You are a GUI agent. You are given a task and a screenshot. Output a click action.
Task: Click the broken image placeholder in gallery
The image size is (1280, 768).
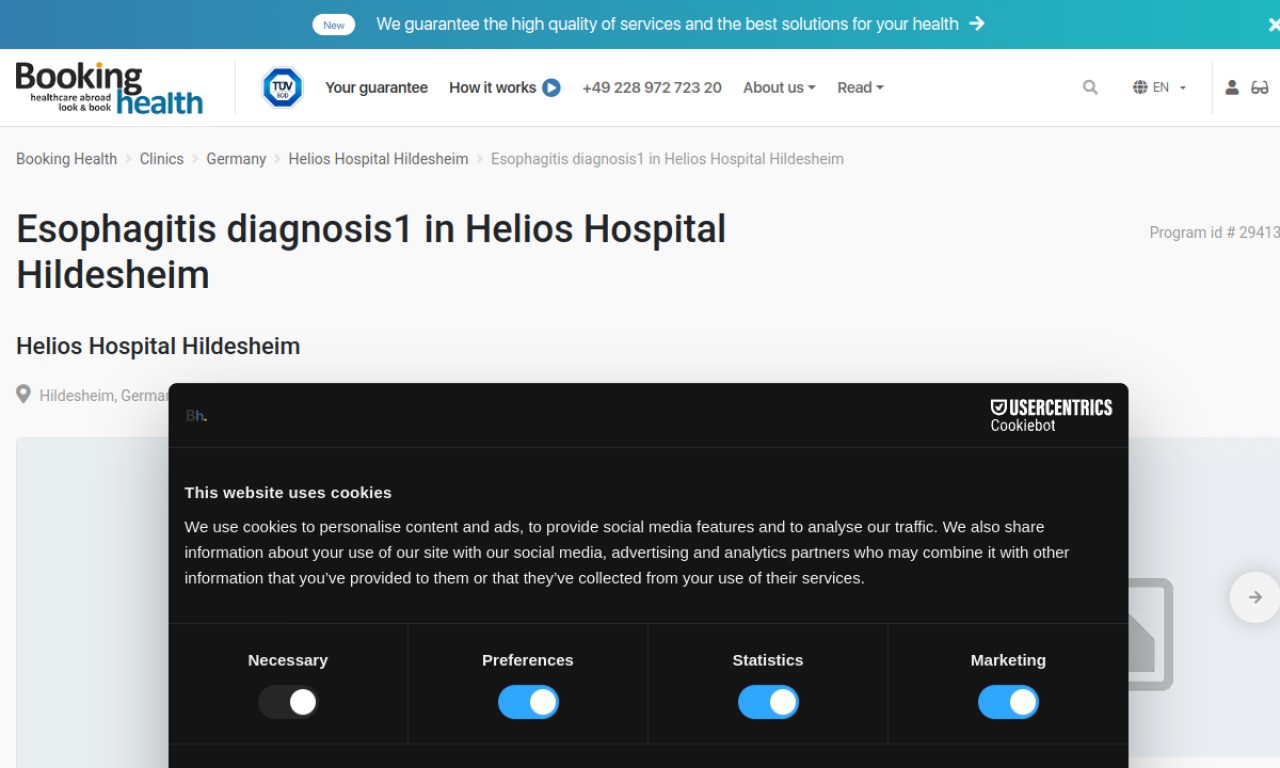pyautogui.click(x=1151, y=634)
